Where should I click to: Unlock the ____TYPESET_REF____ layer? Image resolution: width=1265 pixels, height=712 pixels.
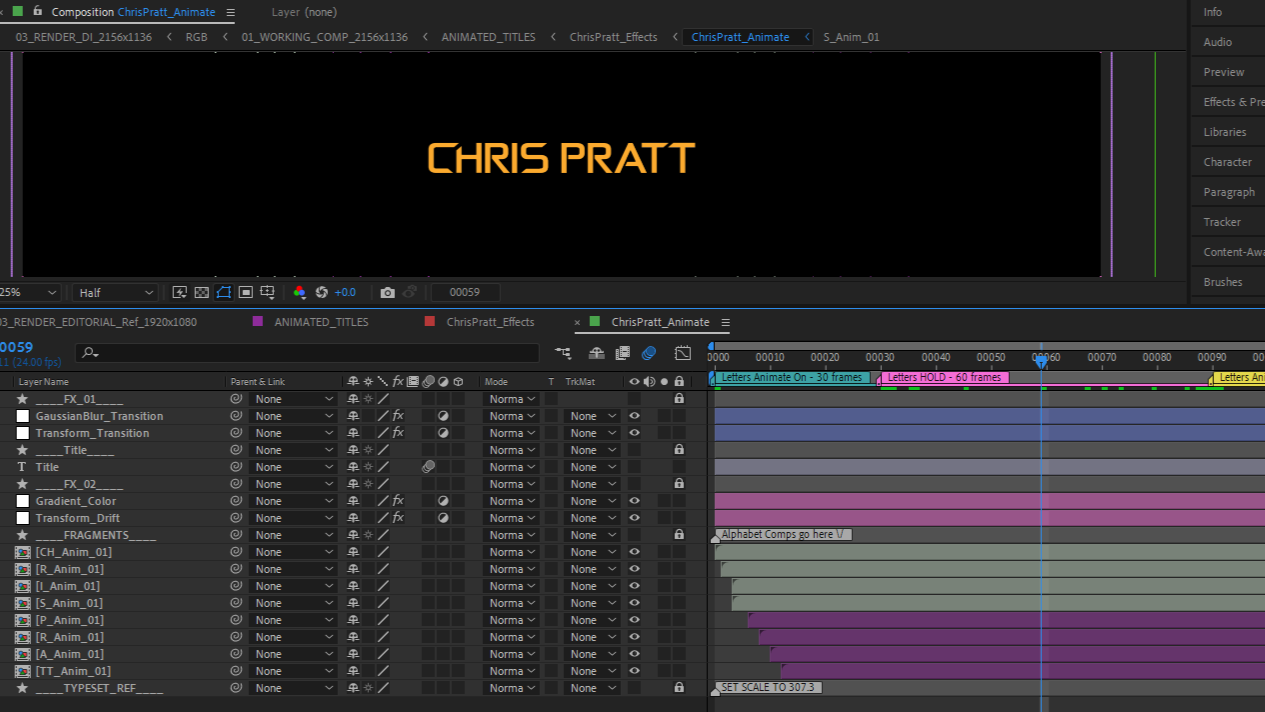coord(679,688)
